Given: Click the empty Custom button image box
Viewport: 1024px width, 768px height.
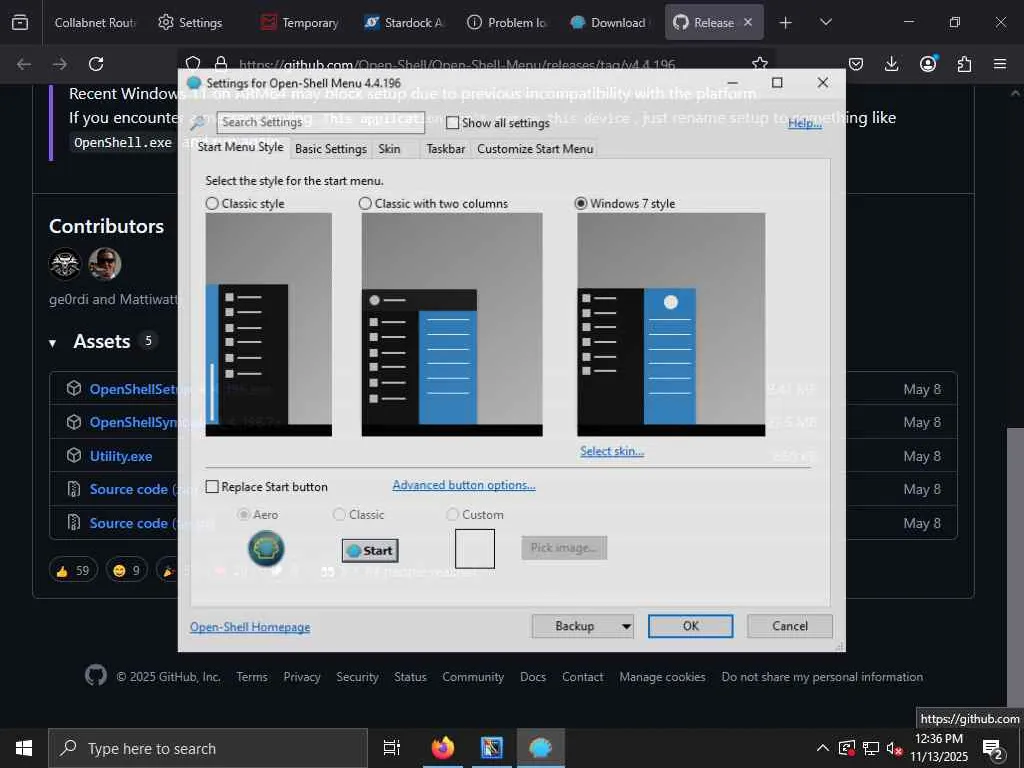Looking at the screenshot, I should tap(475, 549).
